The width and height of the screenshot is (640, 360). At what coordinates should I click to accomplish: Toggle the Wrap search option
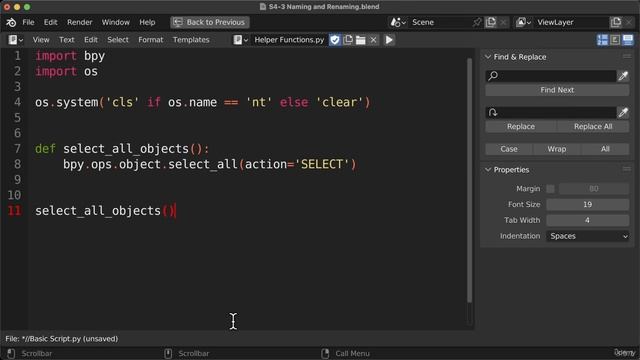pos(557,149)
